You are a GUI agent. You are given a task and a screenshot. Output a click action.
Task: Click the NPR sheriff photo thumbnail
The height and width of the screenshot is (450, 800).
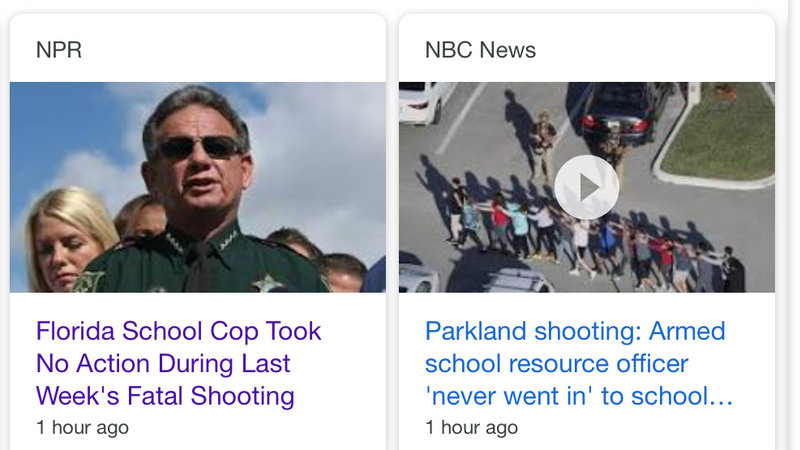click(197, 187)
